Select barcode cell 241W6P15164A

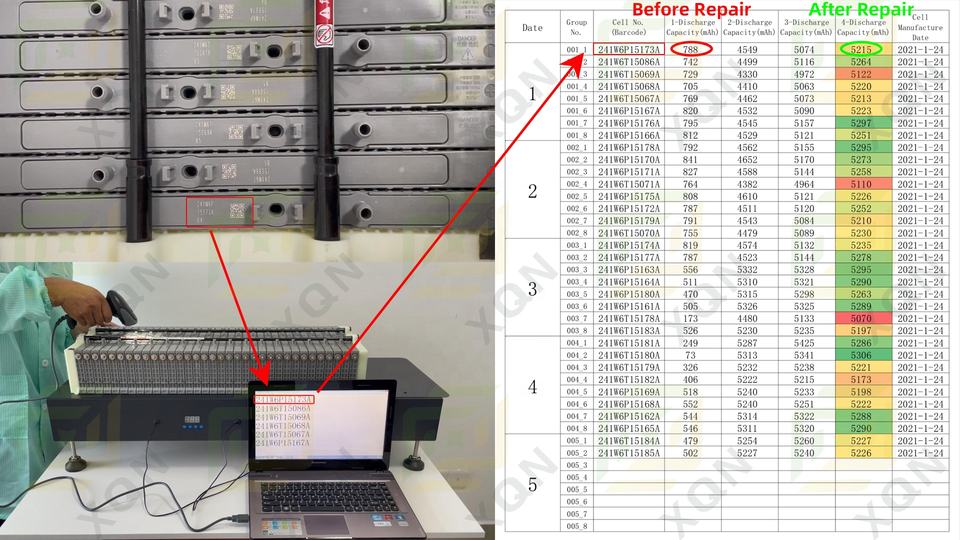pos(629,282)
